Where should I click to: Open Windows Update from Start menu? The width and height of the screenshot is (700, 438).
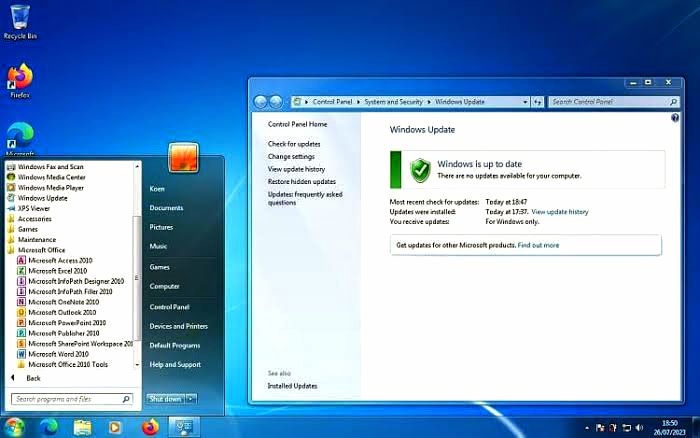point(38,198)
